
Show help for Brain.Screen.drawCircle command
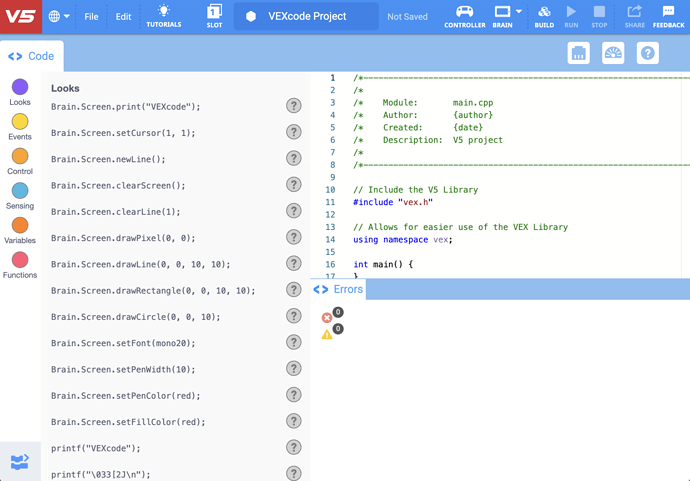[x=294, y=316]
